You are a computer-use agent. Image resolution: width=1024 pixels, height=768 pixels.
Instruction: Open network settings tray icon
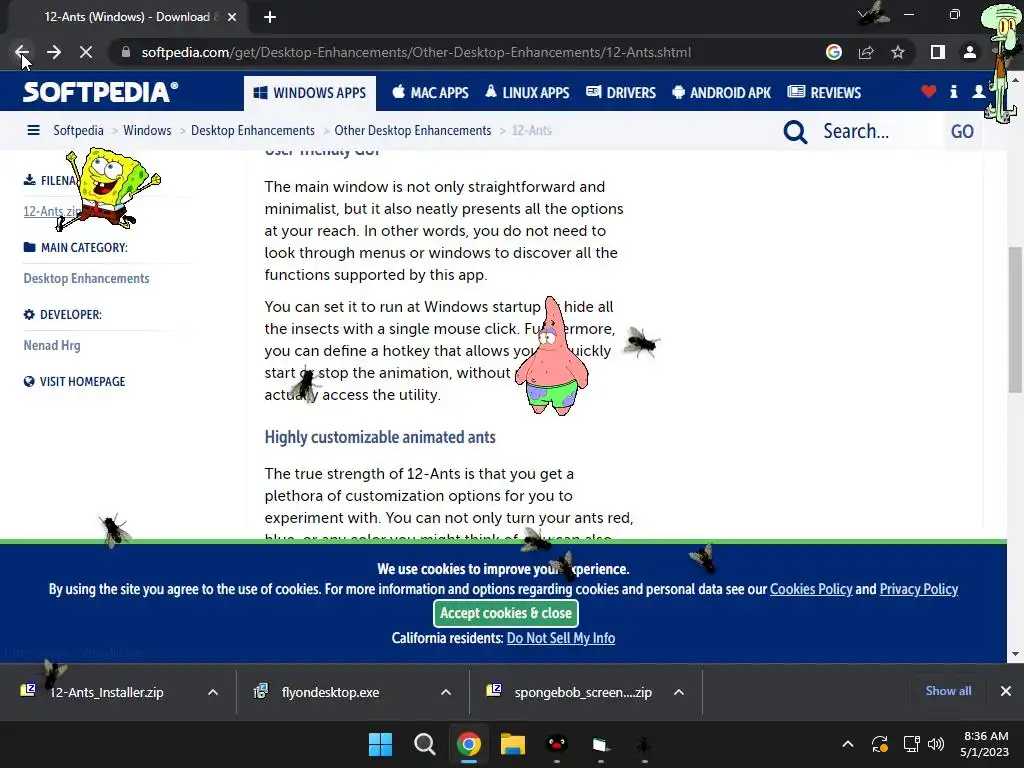click(x=911, y=744)
